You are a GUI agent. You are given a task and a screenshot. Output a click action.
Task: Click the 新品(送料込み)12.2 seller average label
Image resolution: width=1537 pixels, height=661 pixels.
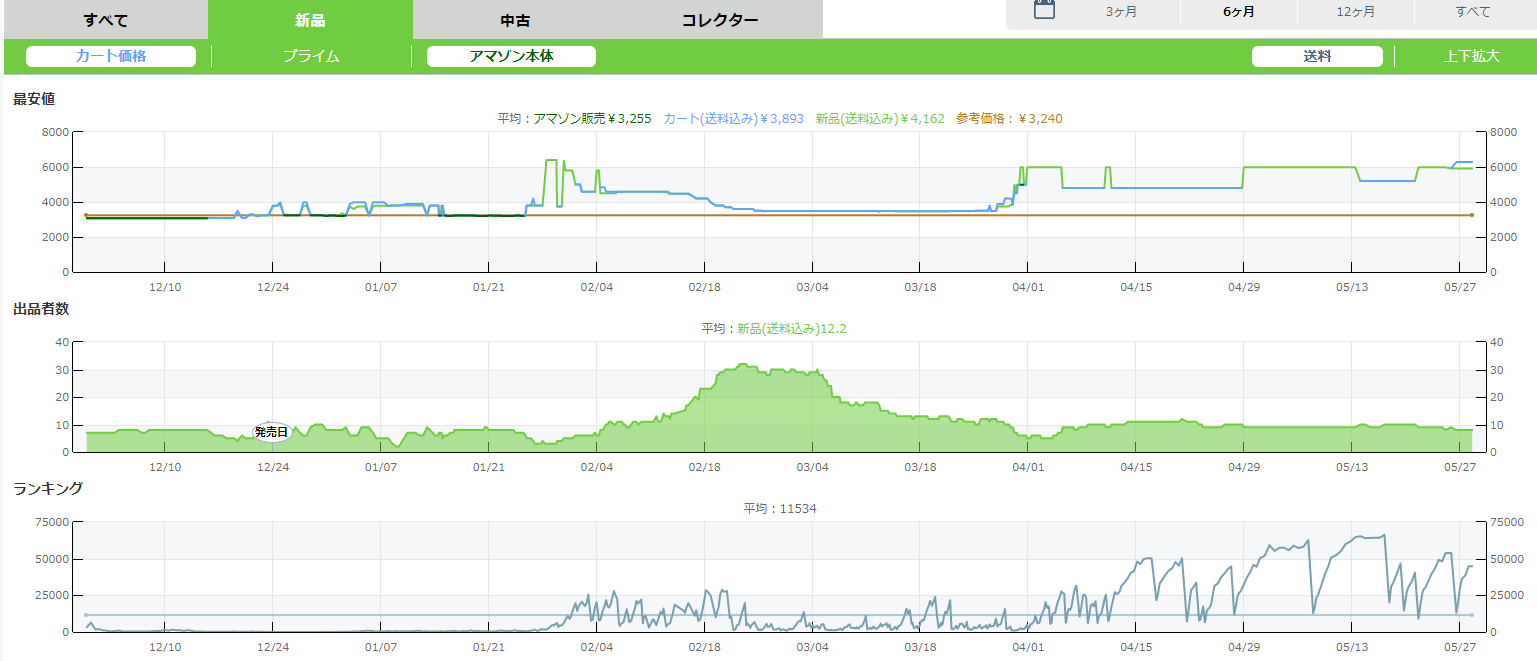(x=782, y=328)
